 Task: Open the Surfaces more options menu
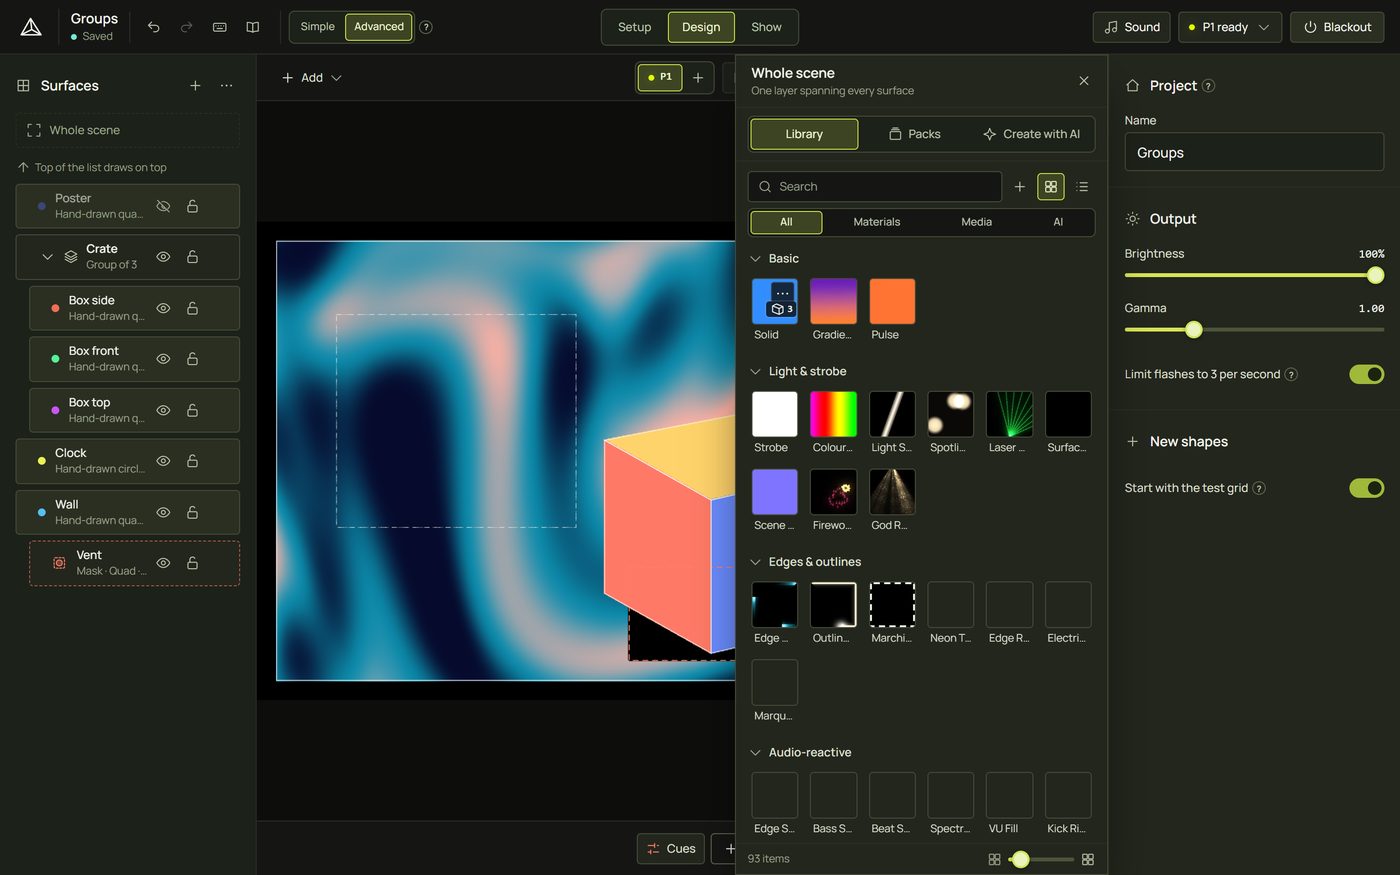pos(227,86)
